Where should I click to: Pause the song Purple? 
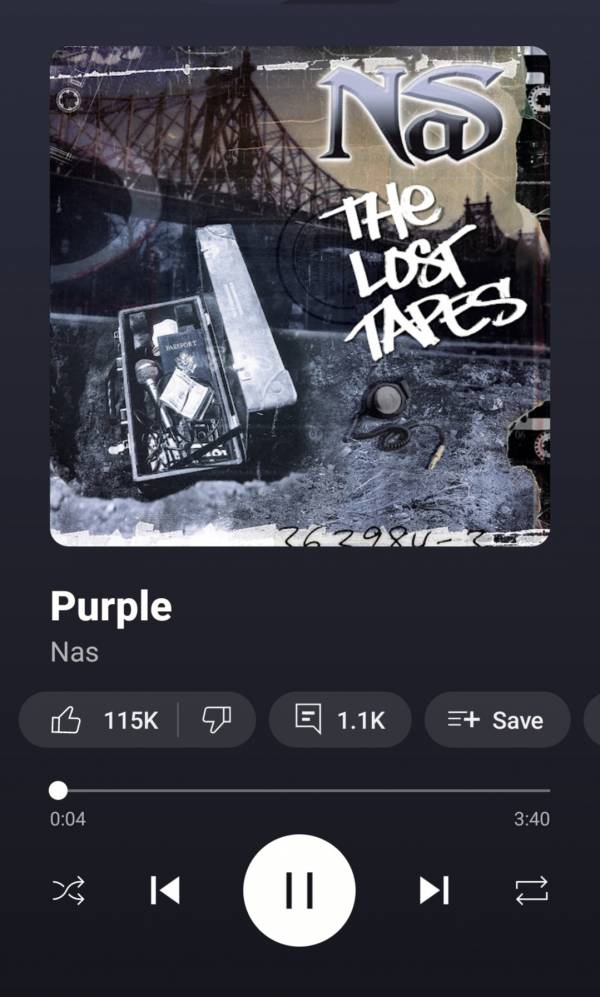(299, 890)
